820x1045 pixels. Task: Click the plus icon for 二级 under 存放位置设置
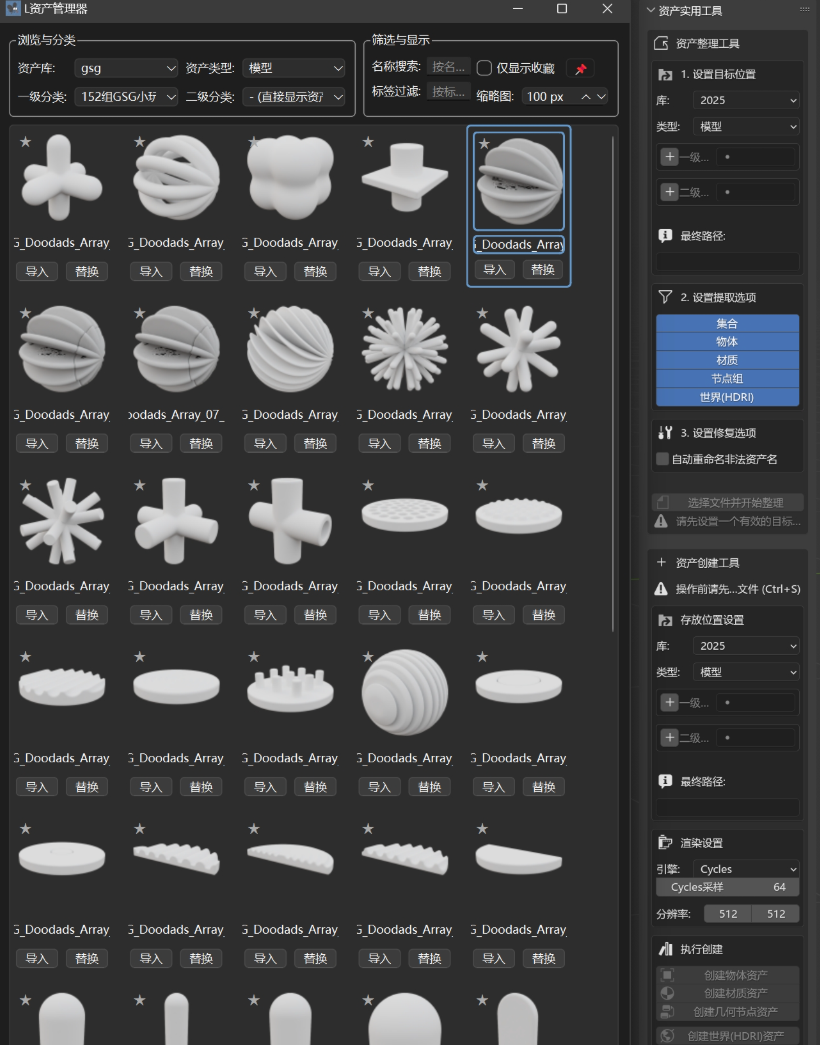click(x=669, y=737)
